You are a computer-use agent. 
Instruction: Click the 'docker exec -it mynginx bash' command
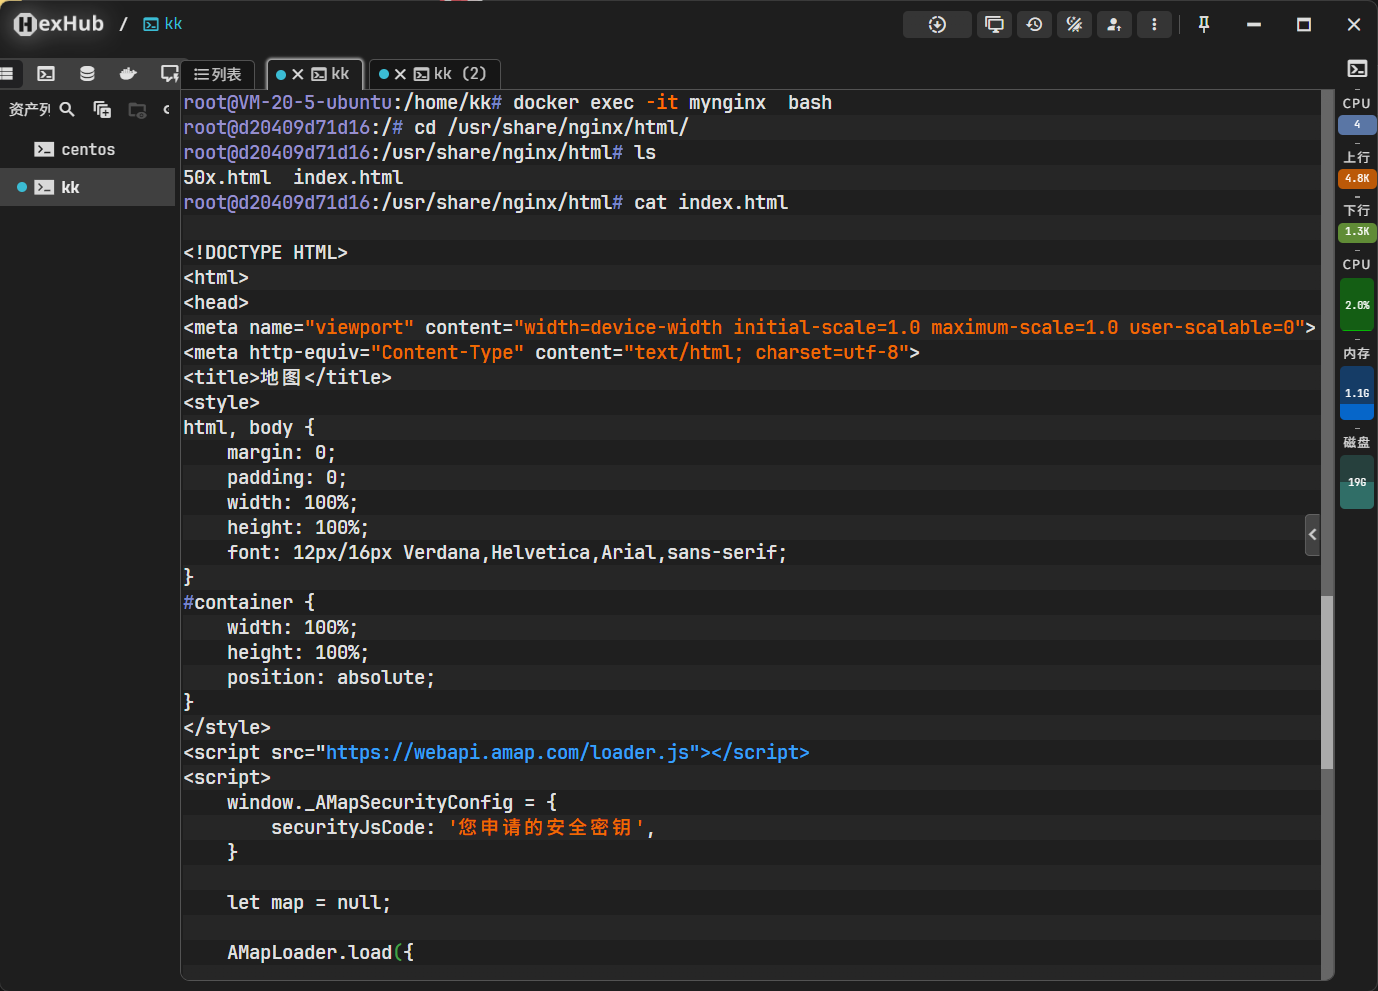pos(672,102)
